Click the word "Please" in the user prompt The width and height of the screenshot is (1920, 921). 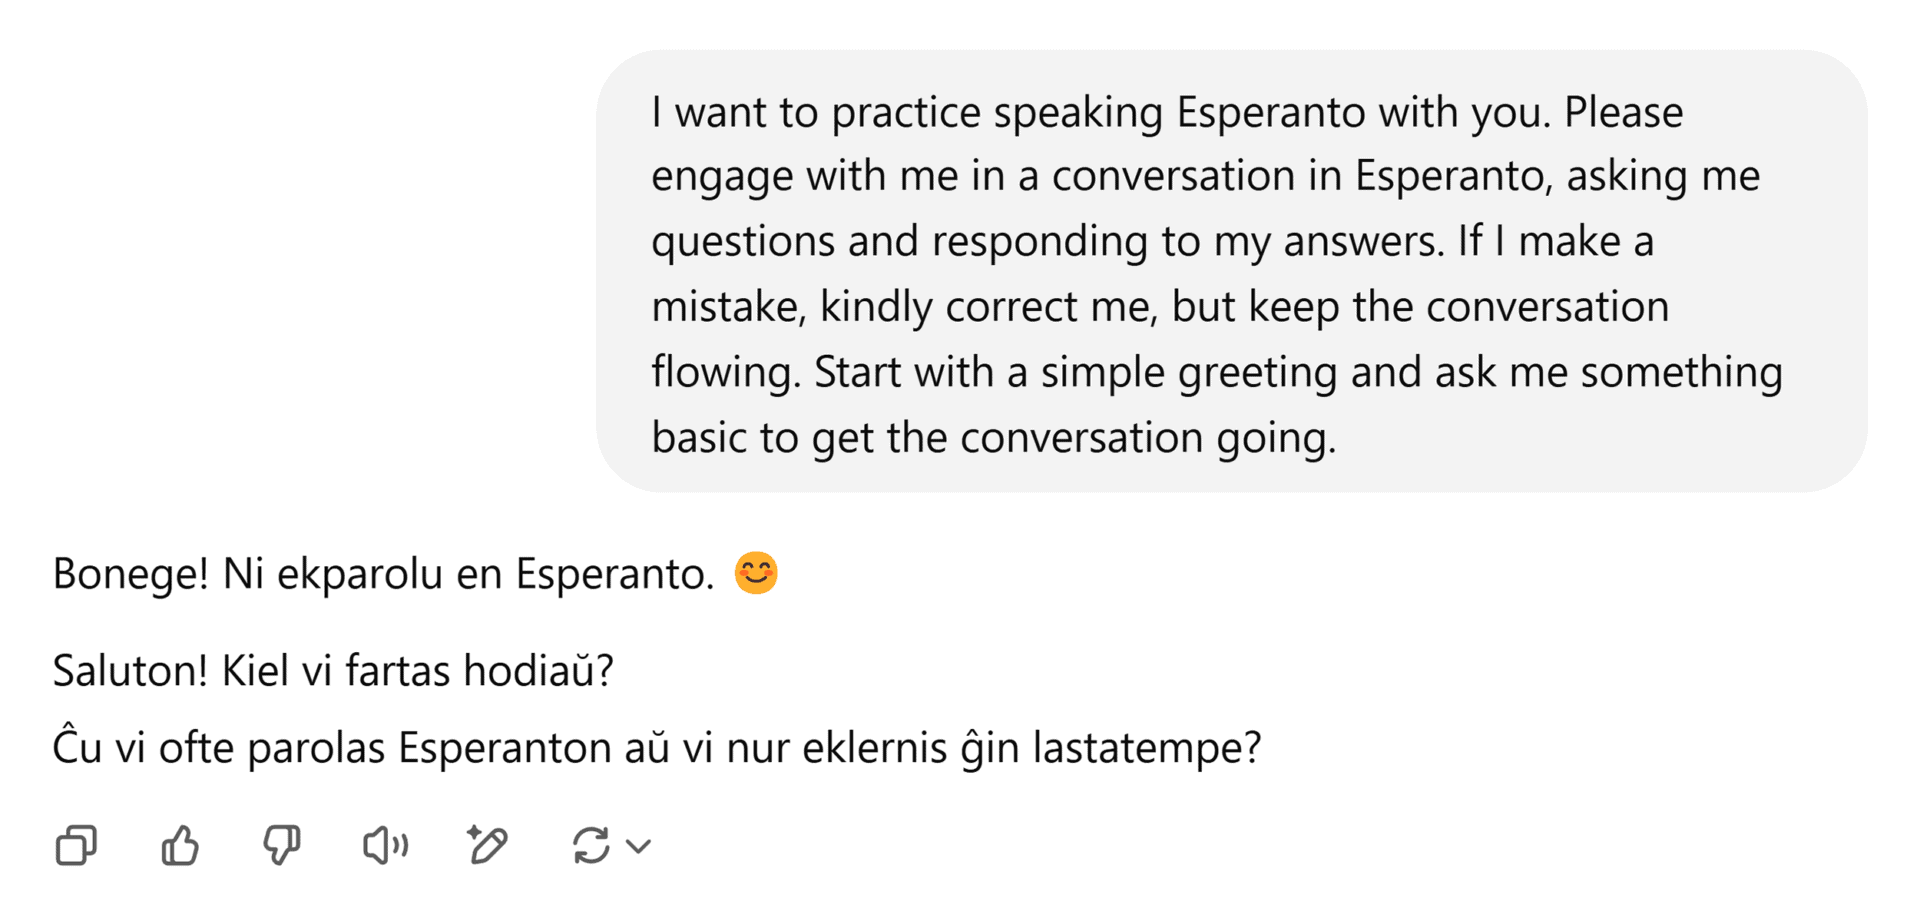[1623, 112]
